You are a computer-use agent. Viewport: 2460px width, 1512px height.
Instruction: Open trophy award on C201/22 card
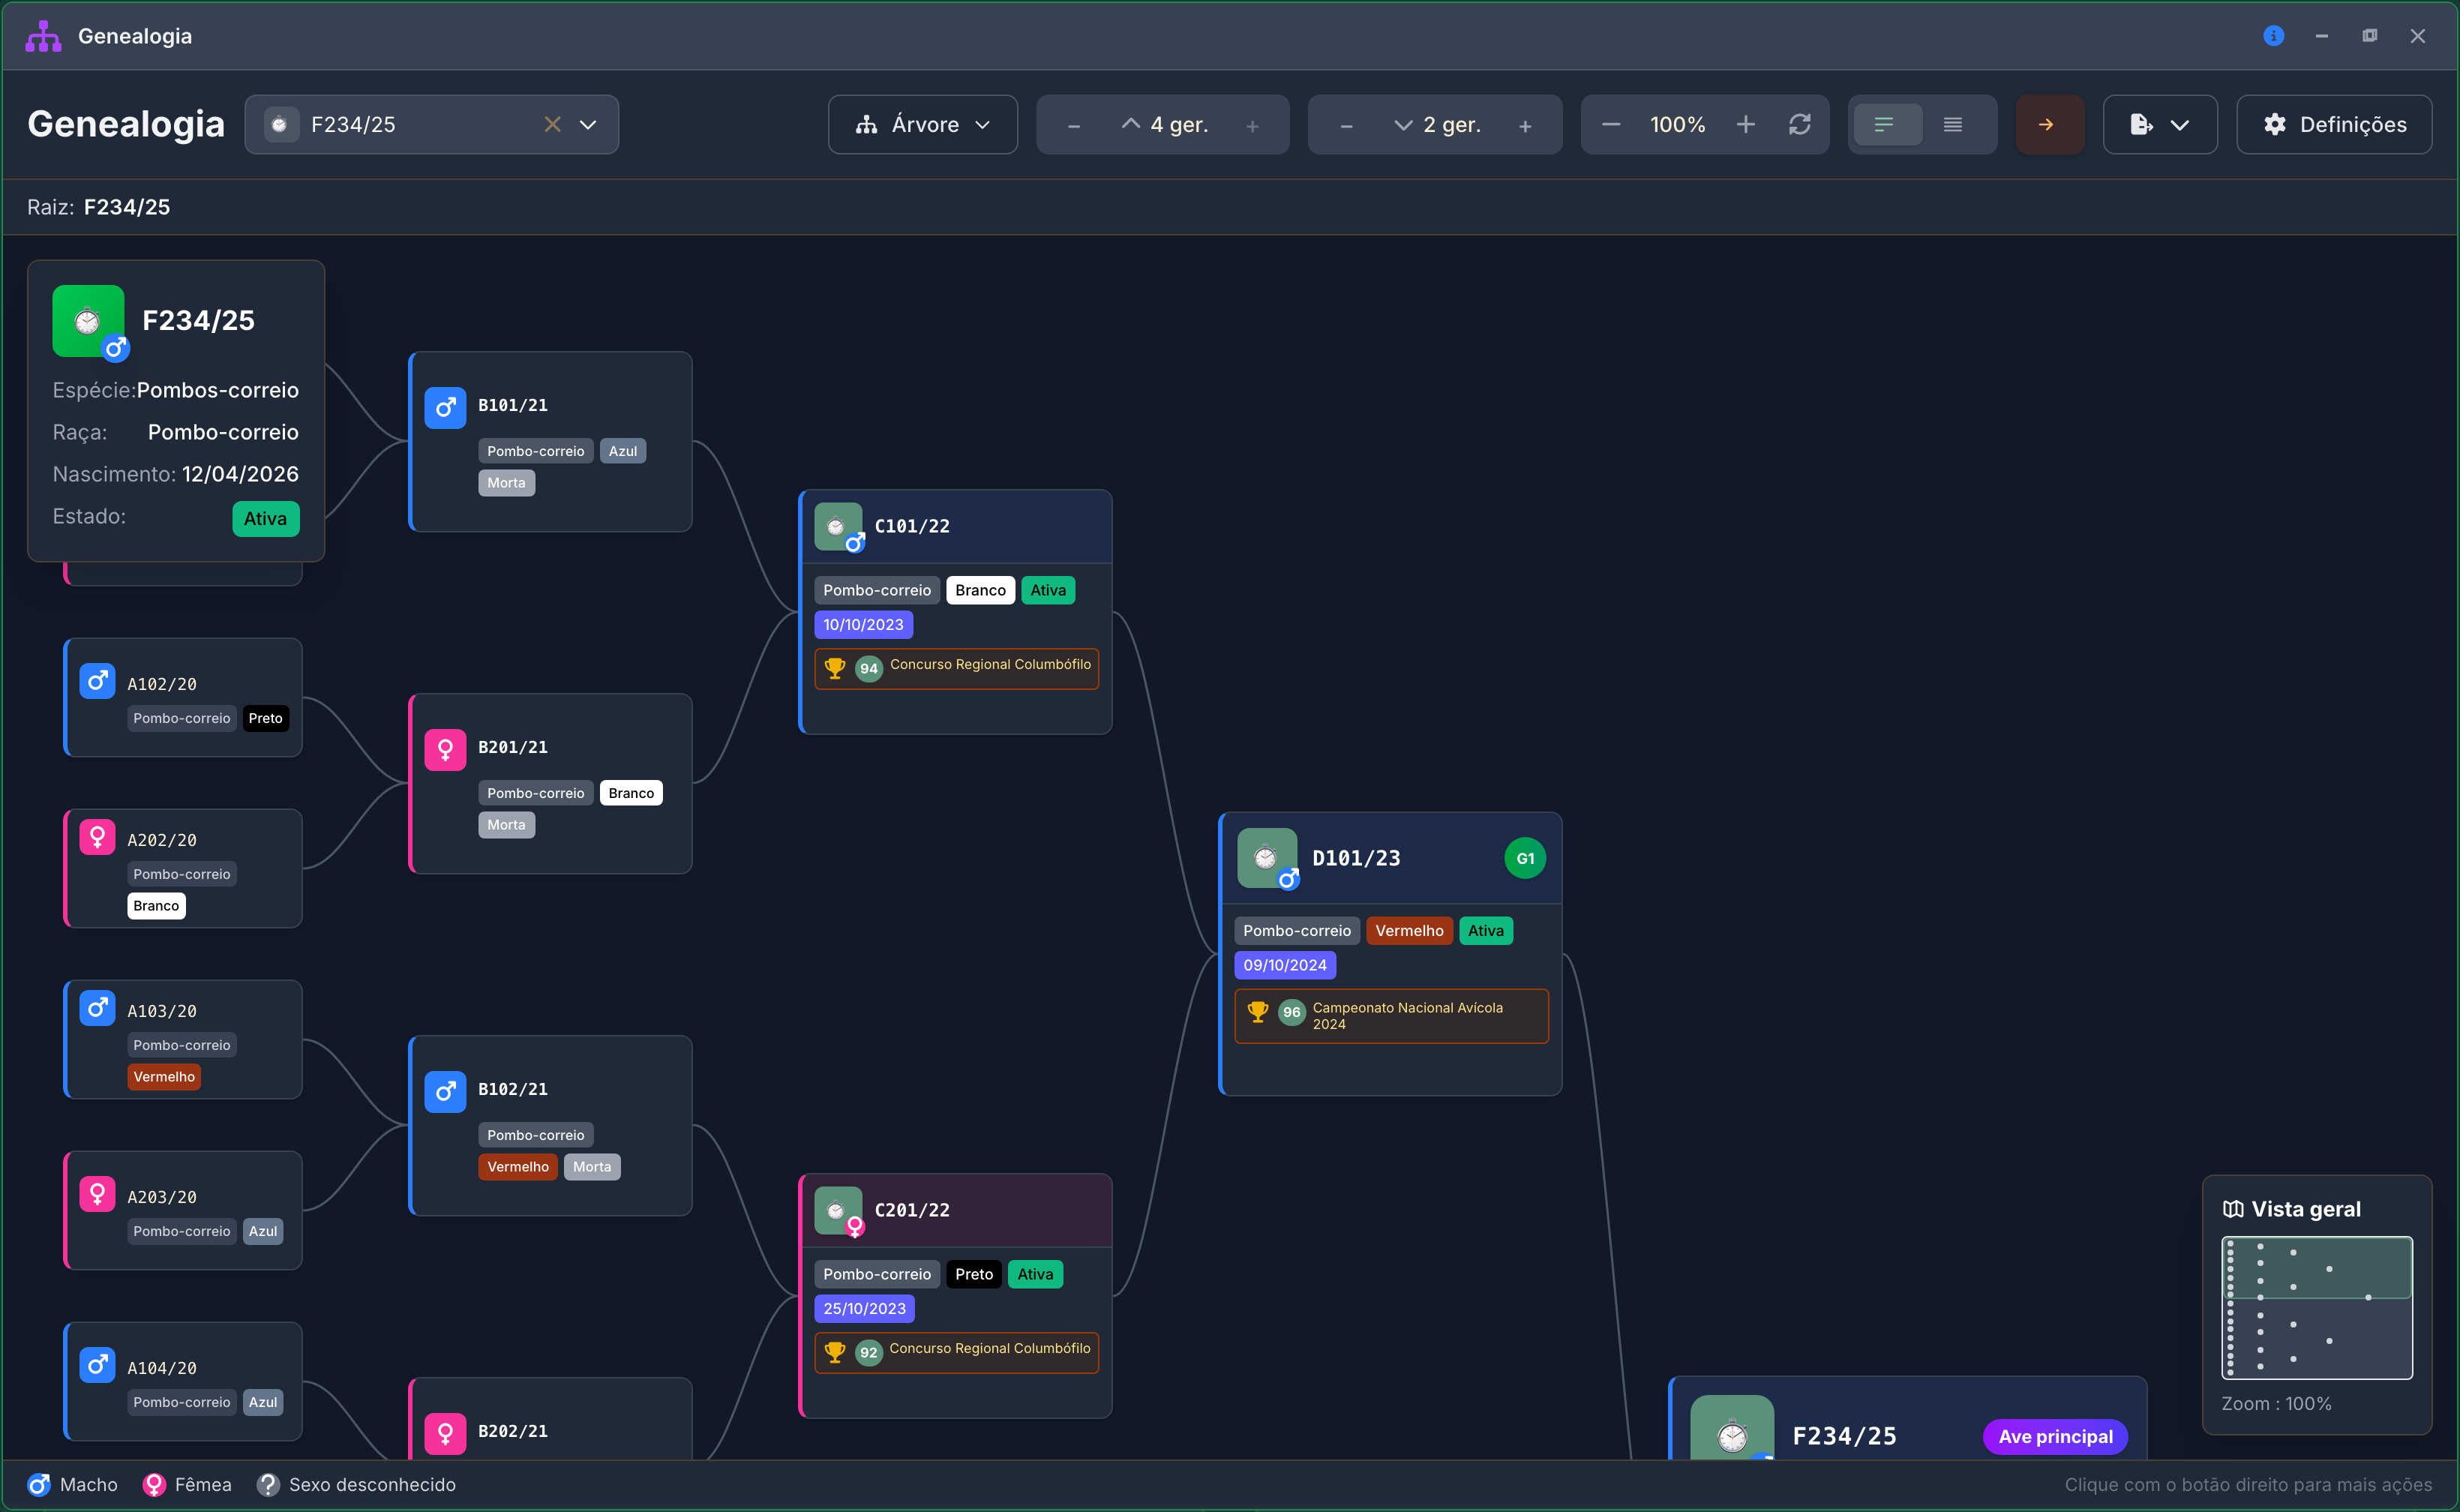click(x=957, y=1352)
